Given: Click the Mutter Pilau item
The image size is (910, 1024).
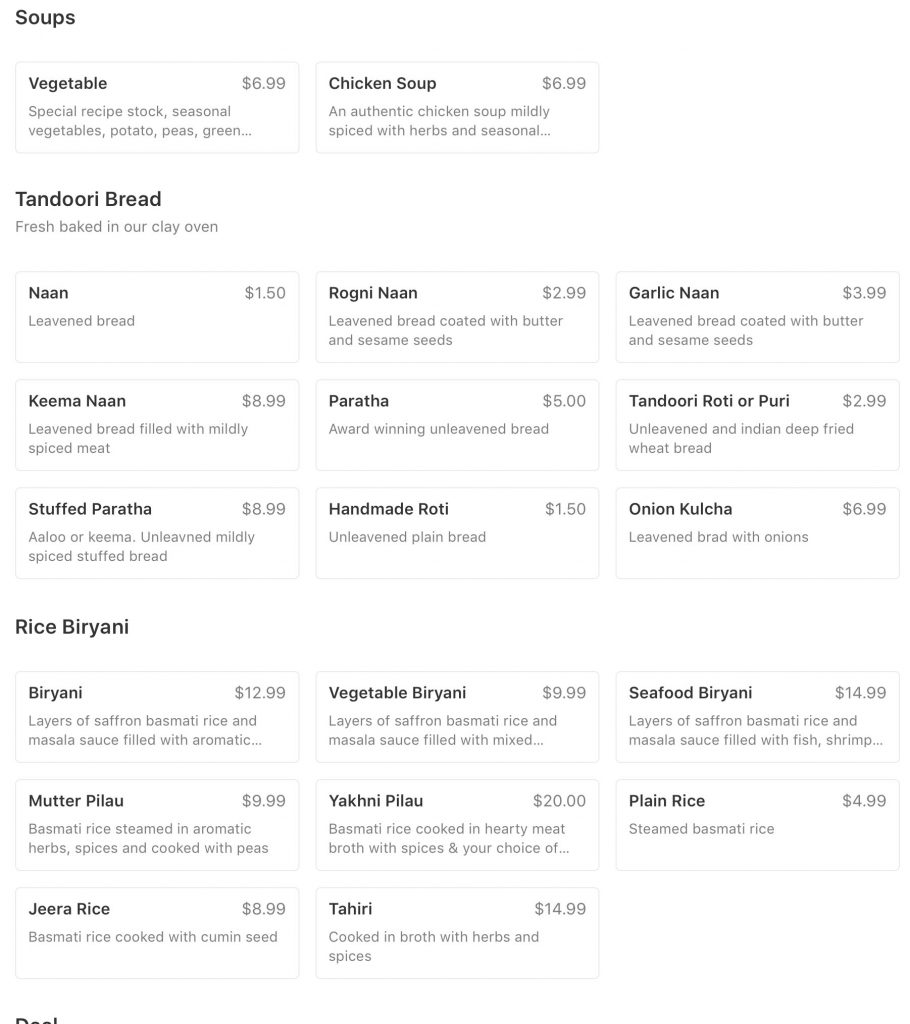Looking at the screenshot, I should pyautogui.click(x=157, y=824).
